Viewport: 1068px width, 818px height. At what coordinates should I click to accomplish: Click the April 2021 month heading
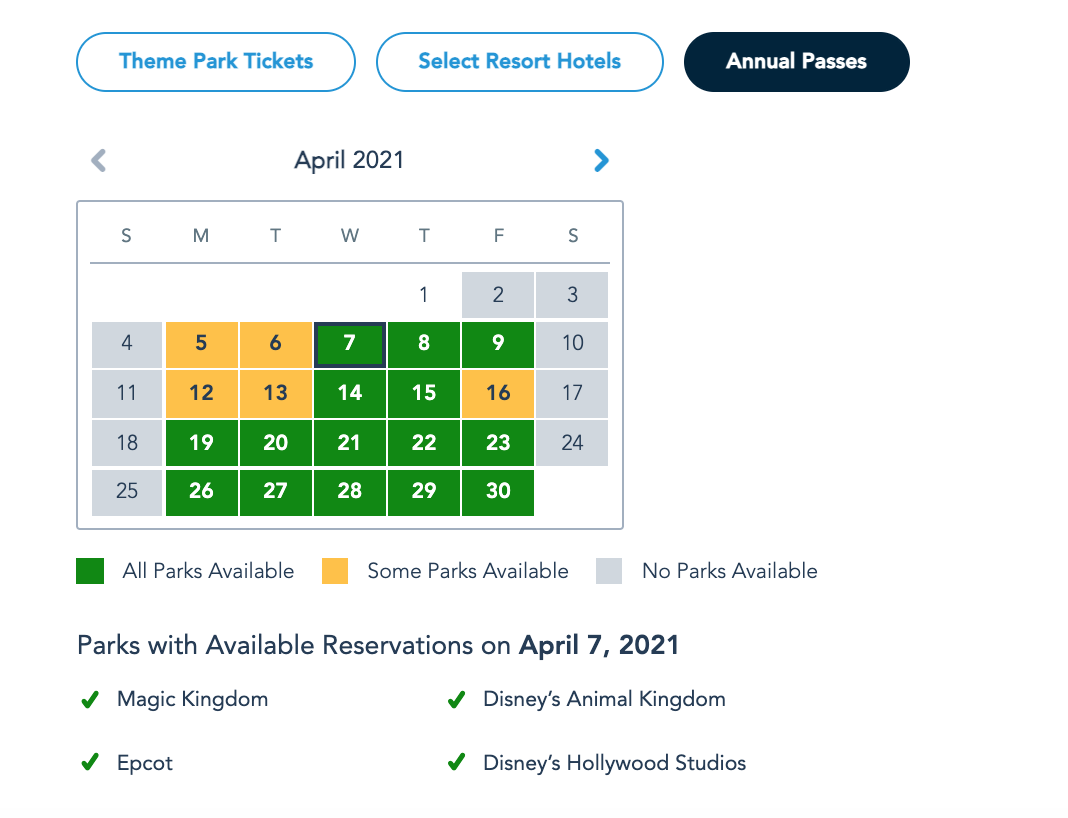[x=349, y=160]
